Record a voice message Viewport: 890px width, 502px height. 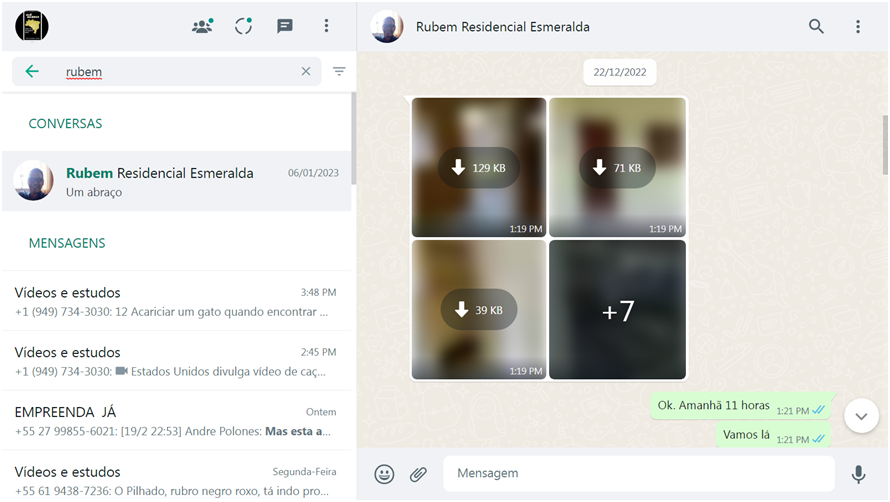pos(858,474)
